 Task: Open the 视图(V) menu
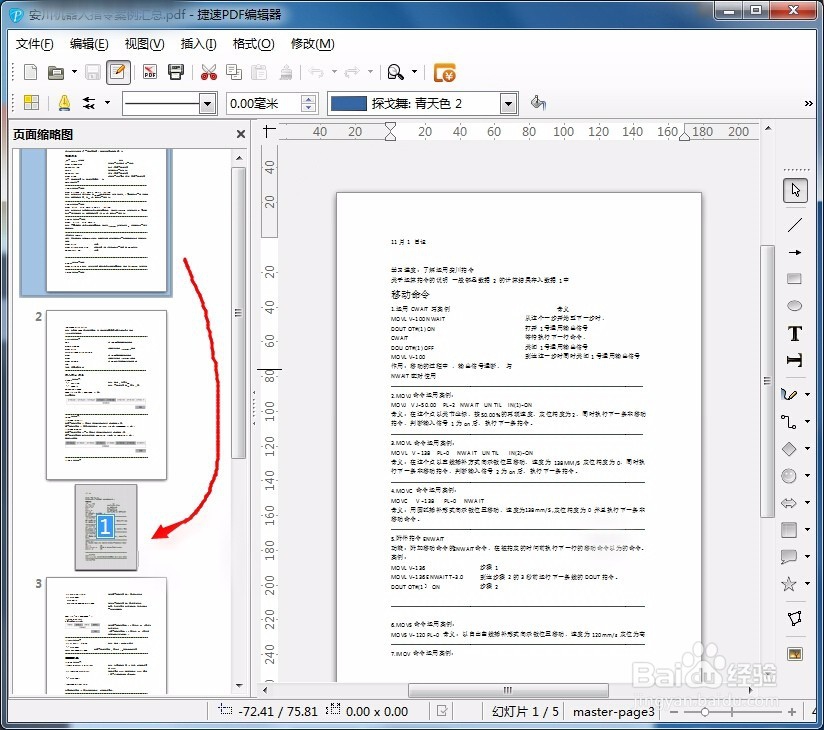[144, 44]
